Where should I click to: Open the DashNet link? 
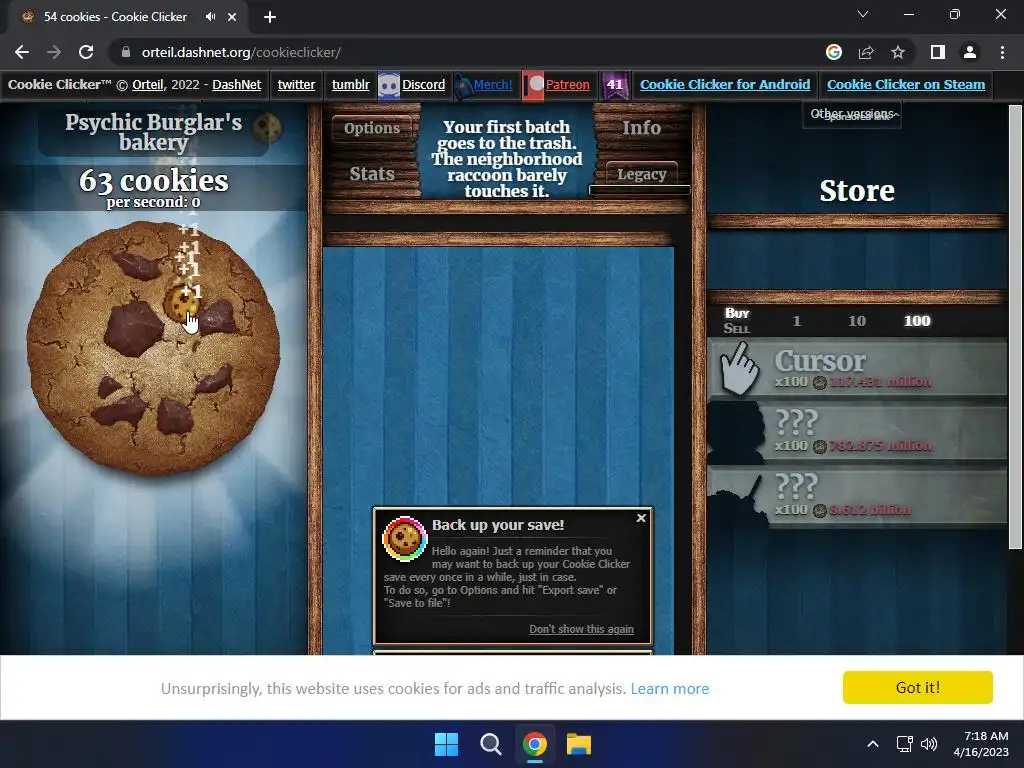(x=236, y=85)
